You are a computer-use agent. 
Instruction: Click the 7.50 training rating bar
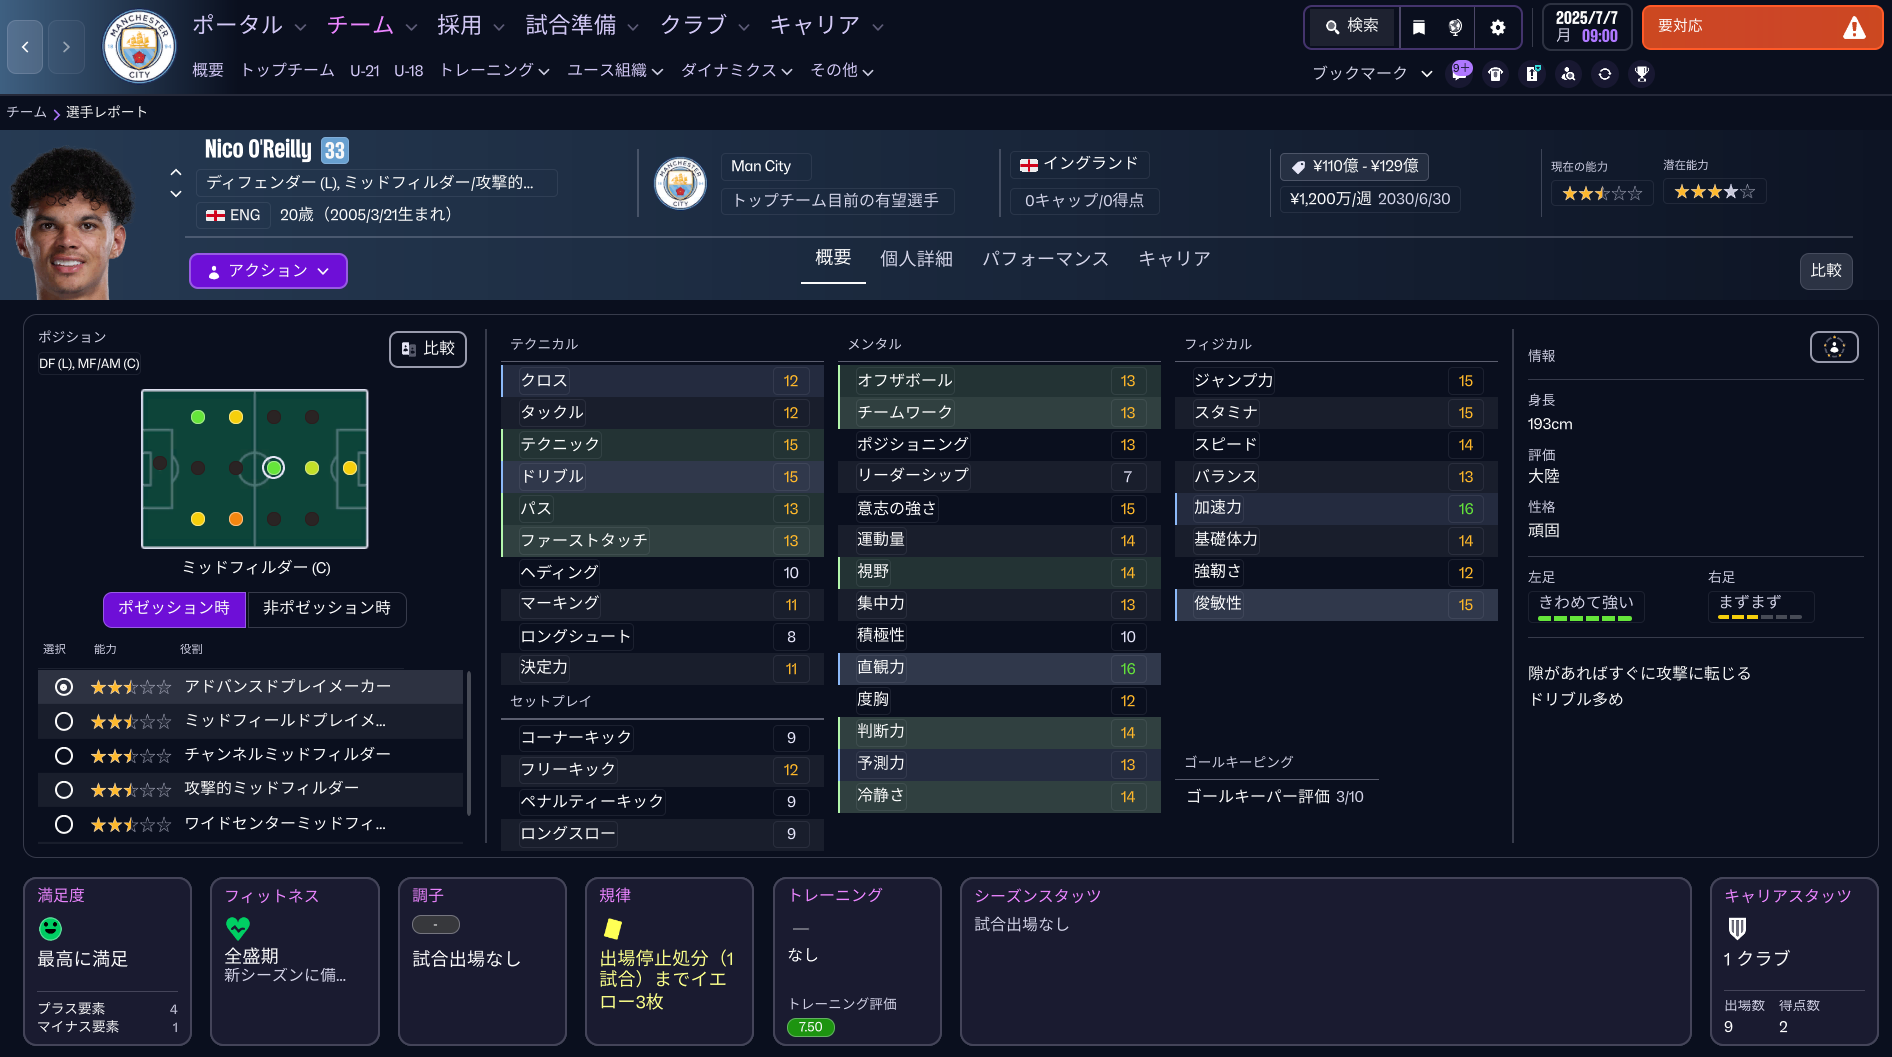click(x=810, y=1027)
